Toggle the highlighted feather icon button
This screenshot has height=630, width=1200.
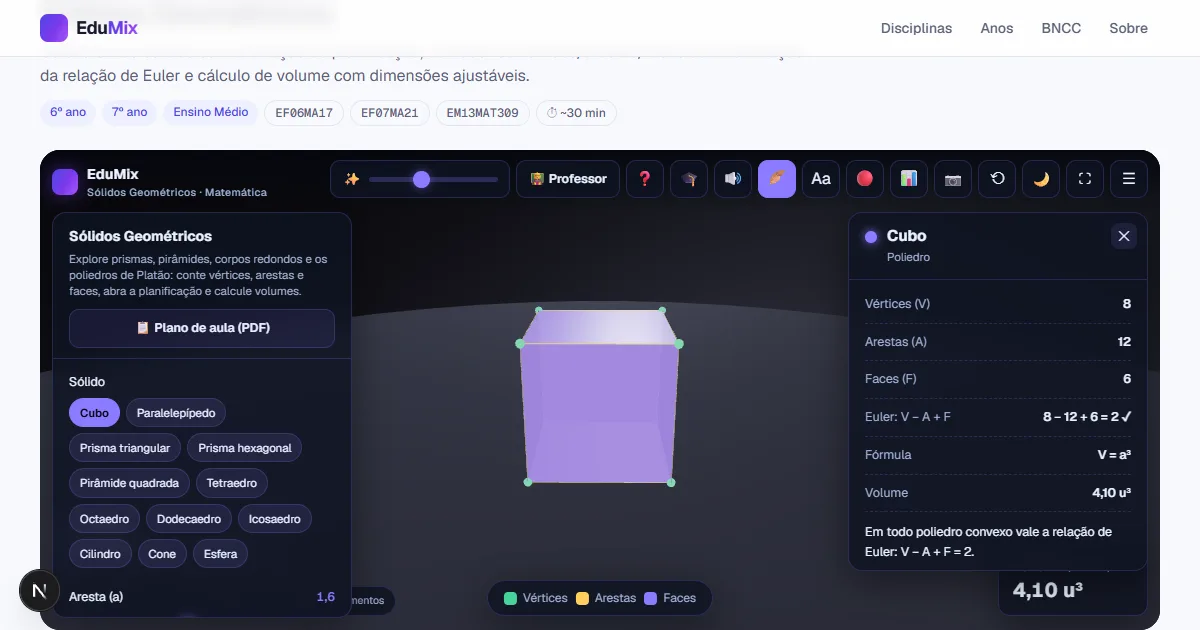point(777,179)
